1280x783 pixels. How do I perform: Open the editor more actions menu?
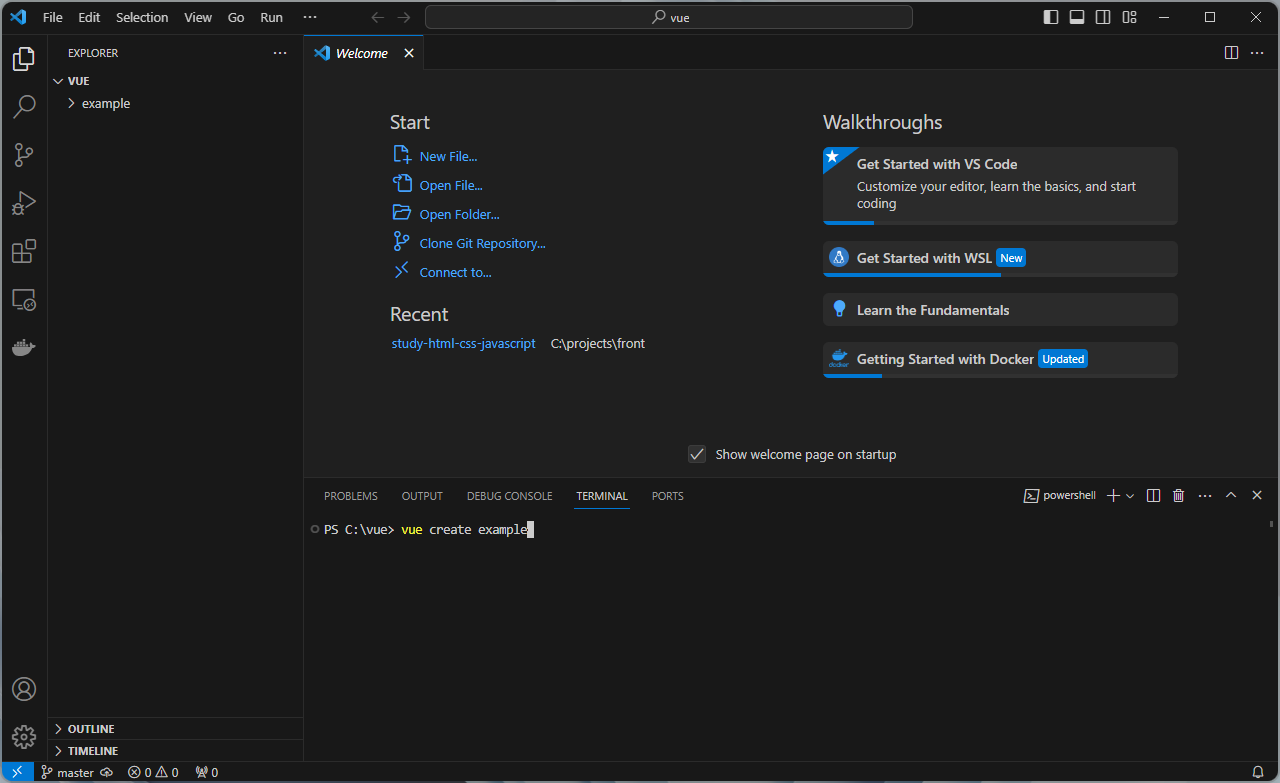click(1257, 53)
